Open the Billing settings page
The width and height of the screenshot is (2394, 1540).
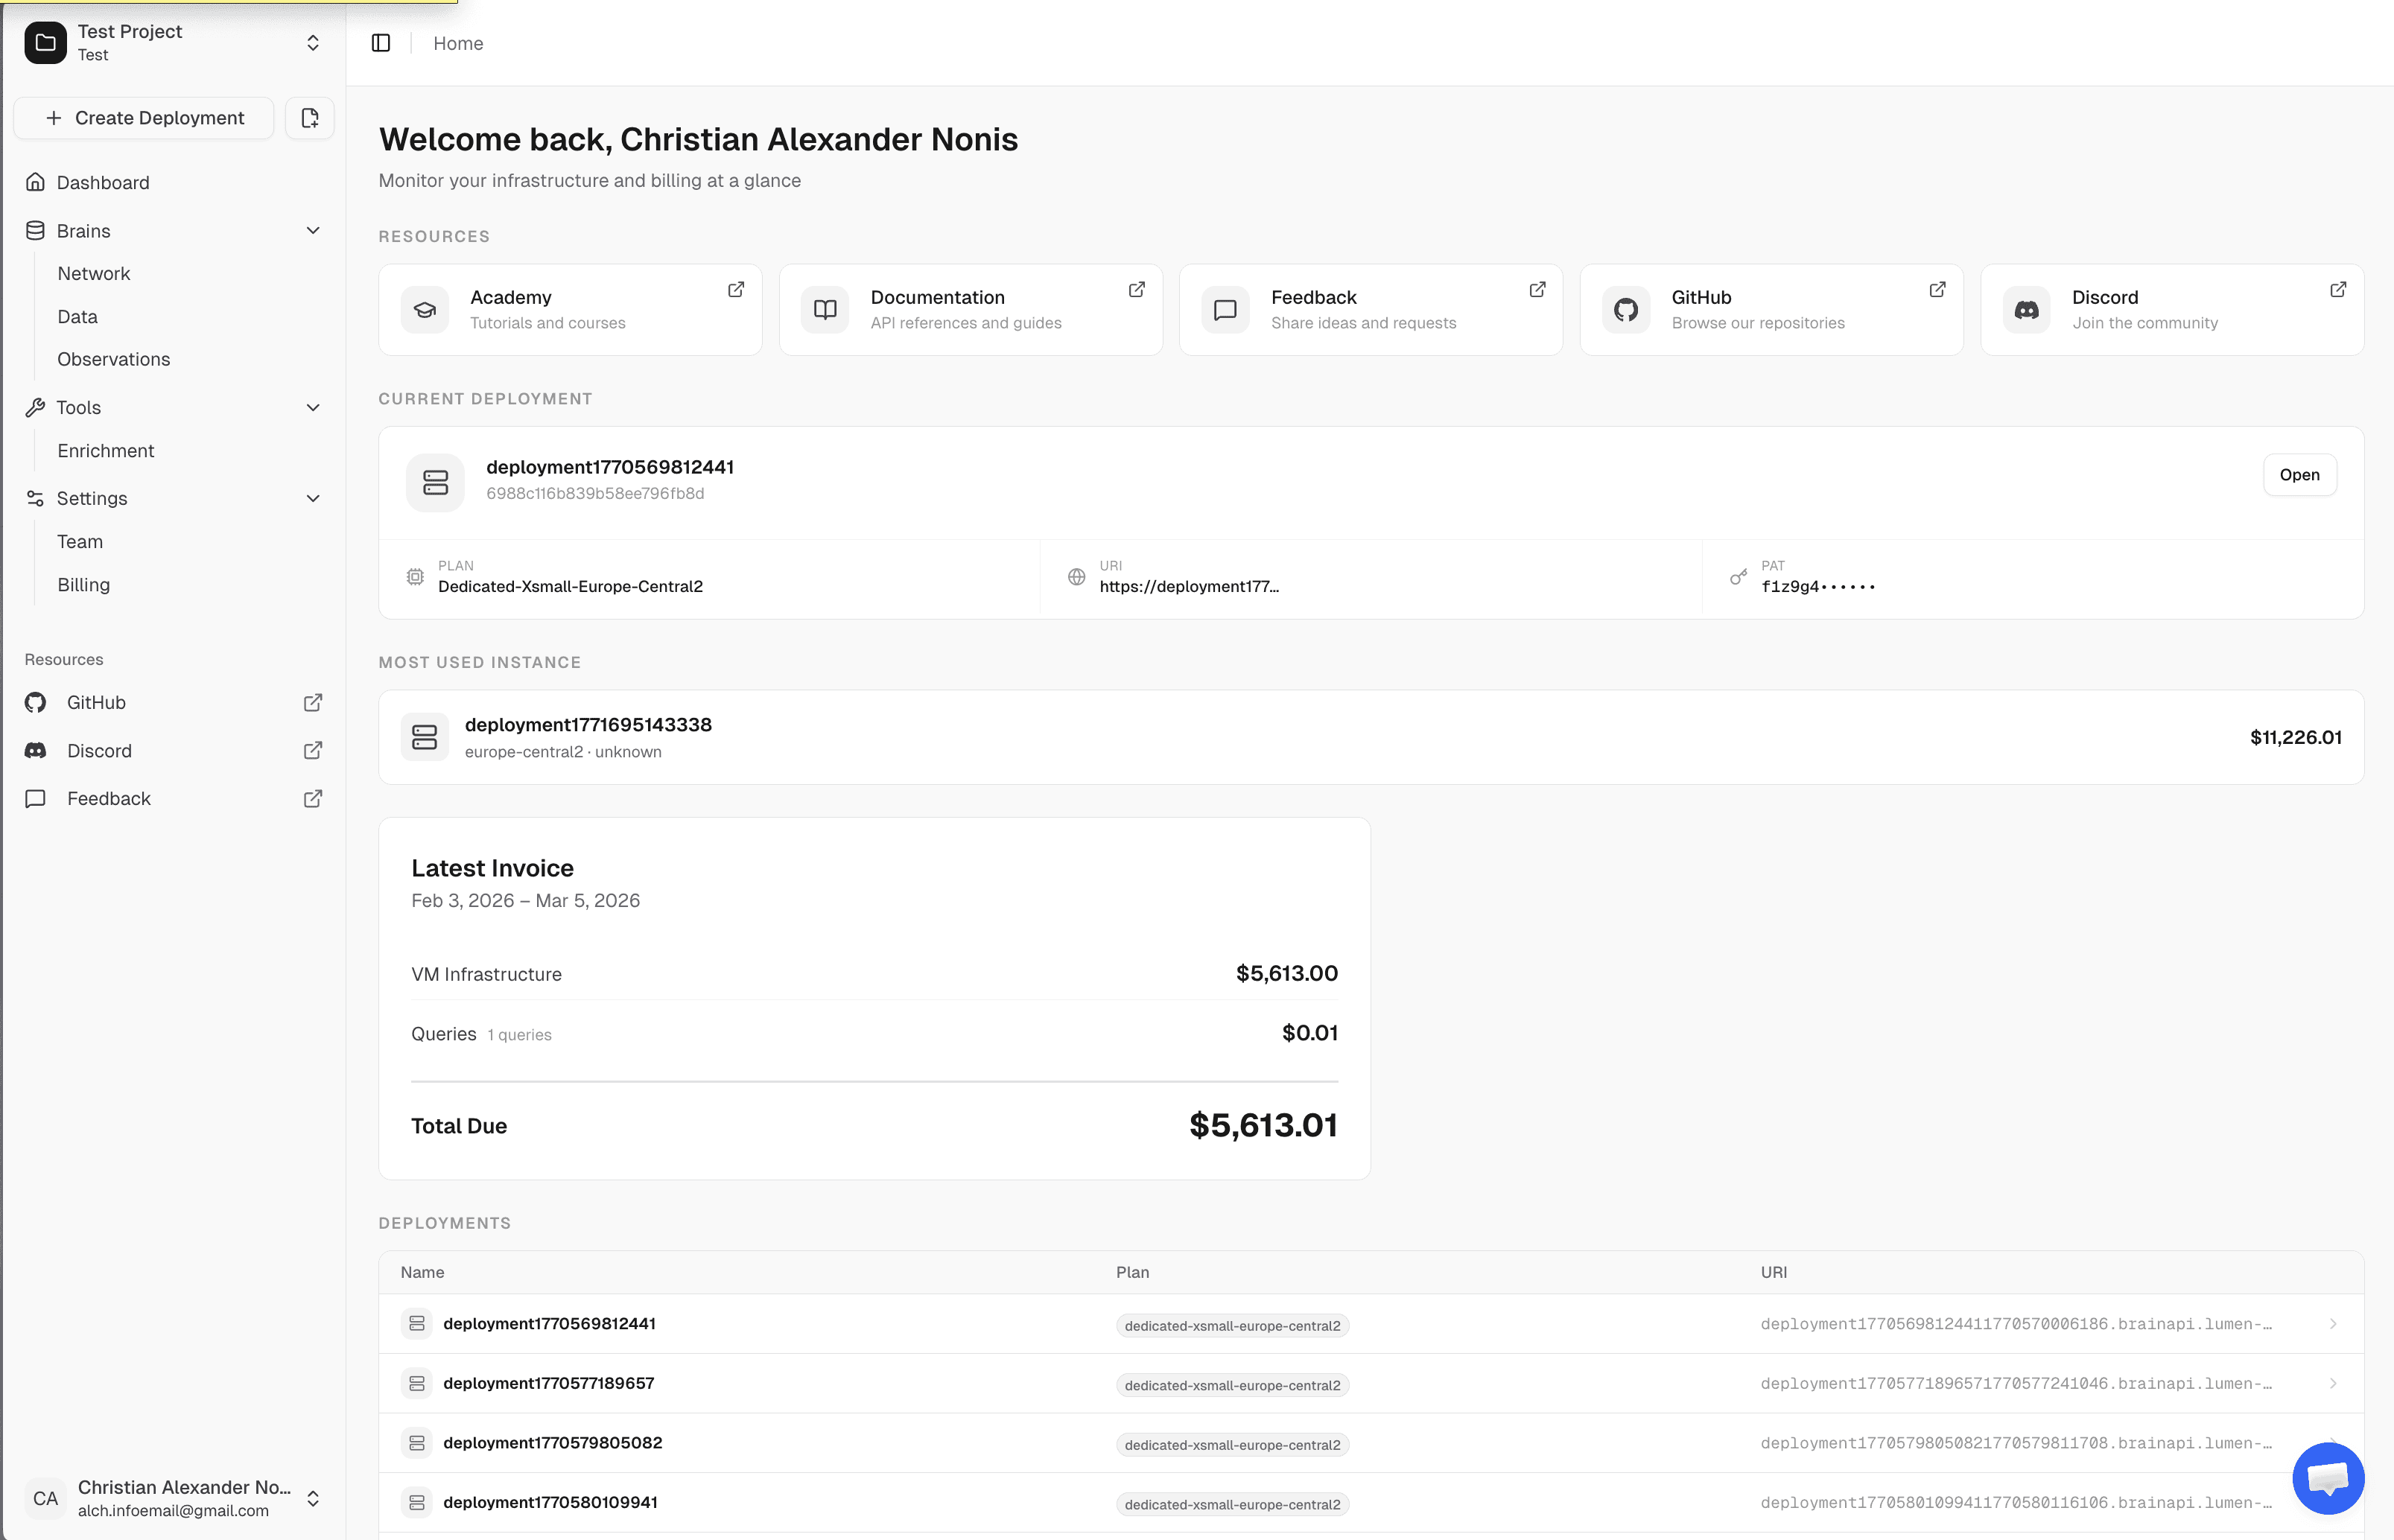tap(84, 585)
